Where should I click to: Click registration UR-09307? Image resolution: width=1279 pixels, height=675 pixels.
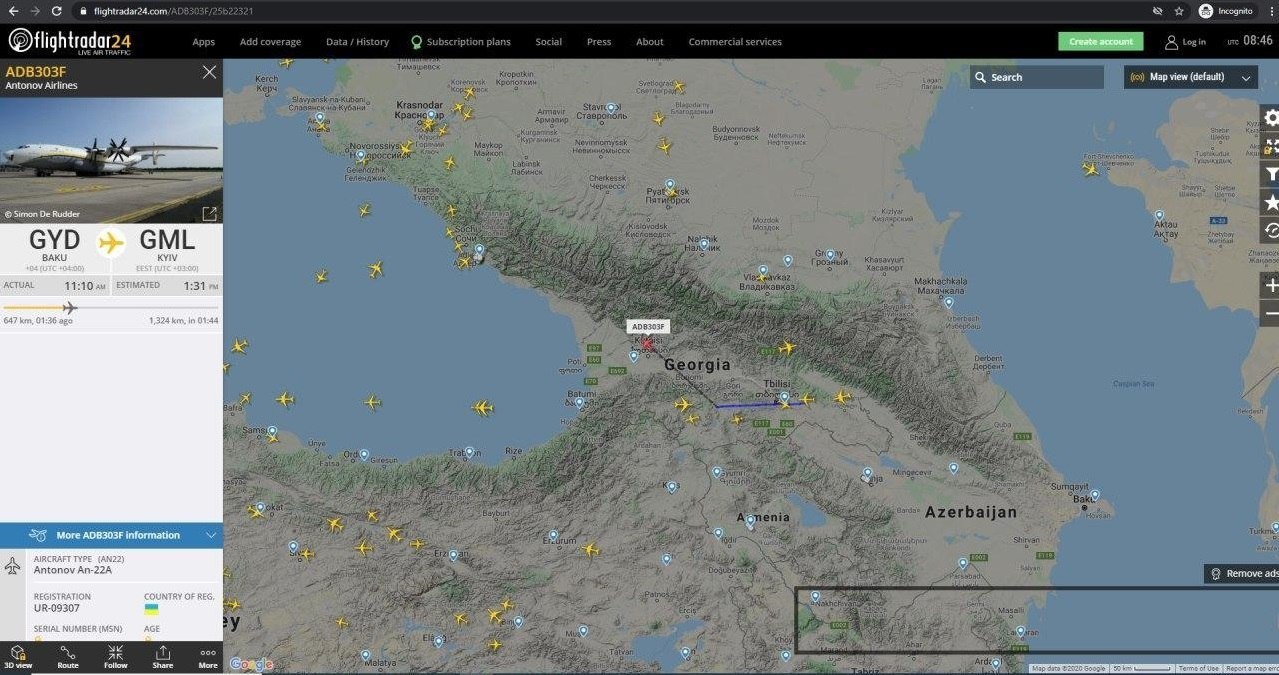pyautogui.click(x=57, y=607)
